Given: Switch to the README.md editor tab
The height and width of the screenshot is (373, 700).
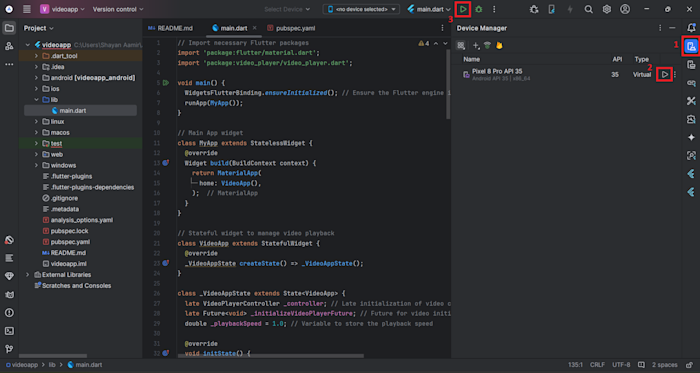Looking at the screenshot, I should pyautogui.click(x=171, y=28).
